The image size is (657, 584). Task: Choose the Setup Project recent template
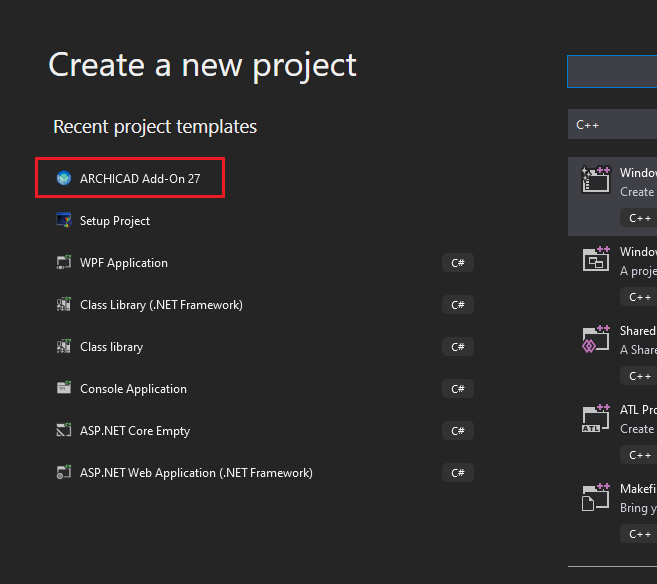[x=115, y=221]
